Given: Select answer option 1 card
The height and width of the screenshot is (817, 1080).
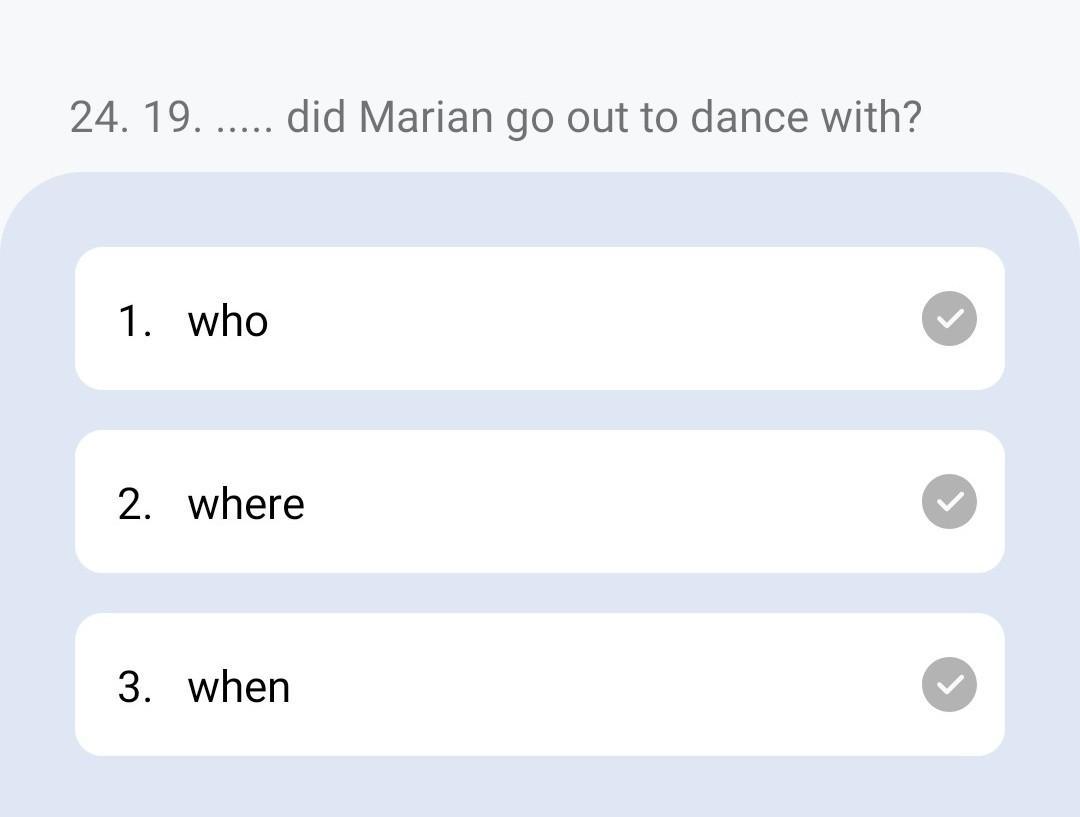Looking at the screenshot, I should coord(540,319).
